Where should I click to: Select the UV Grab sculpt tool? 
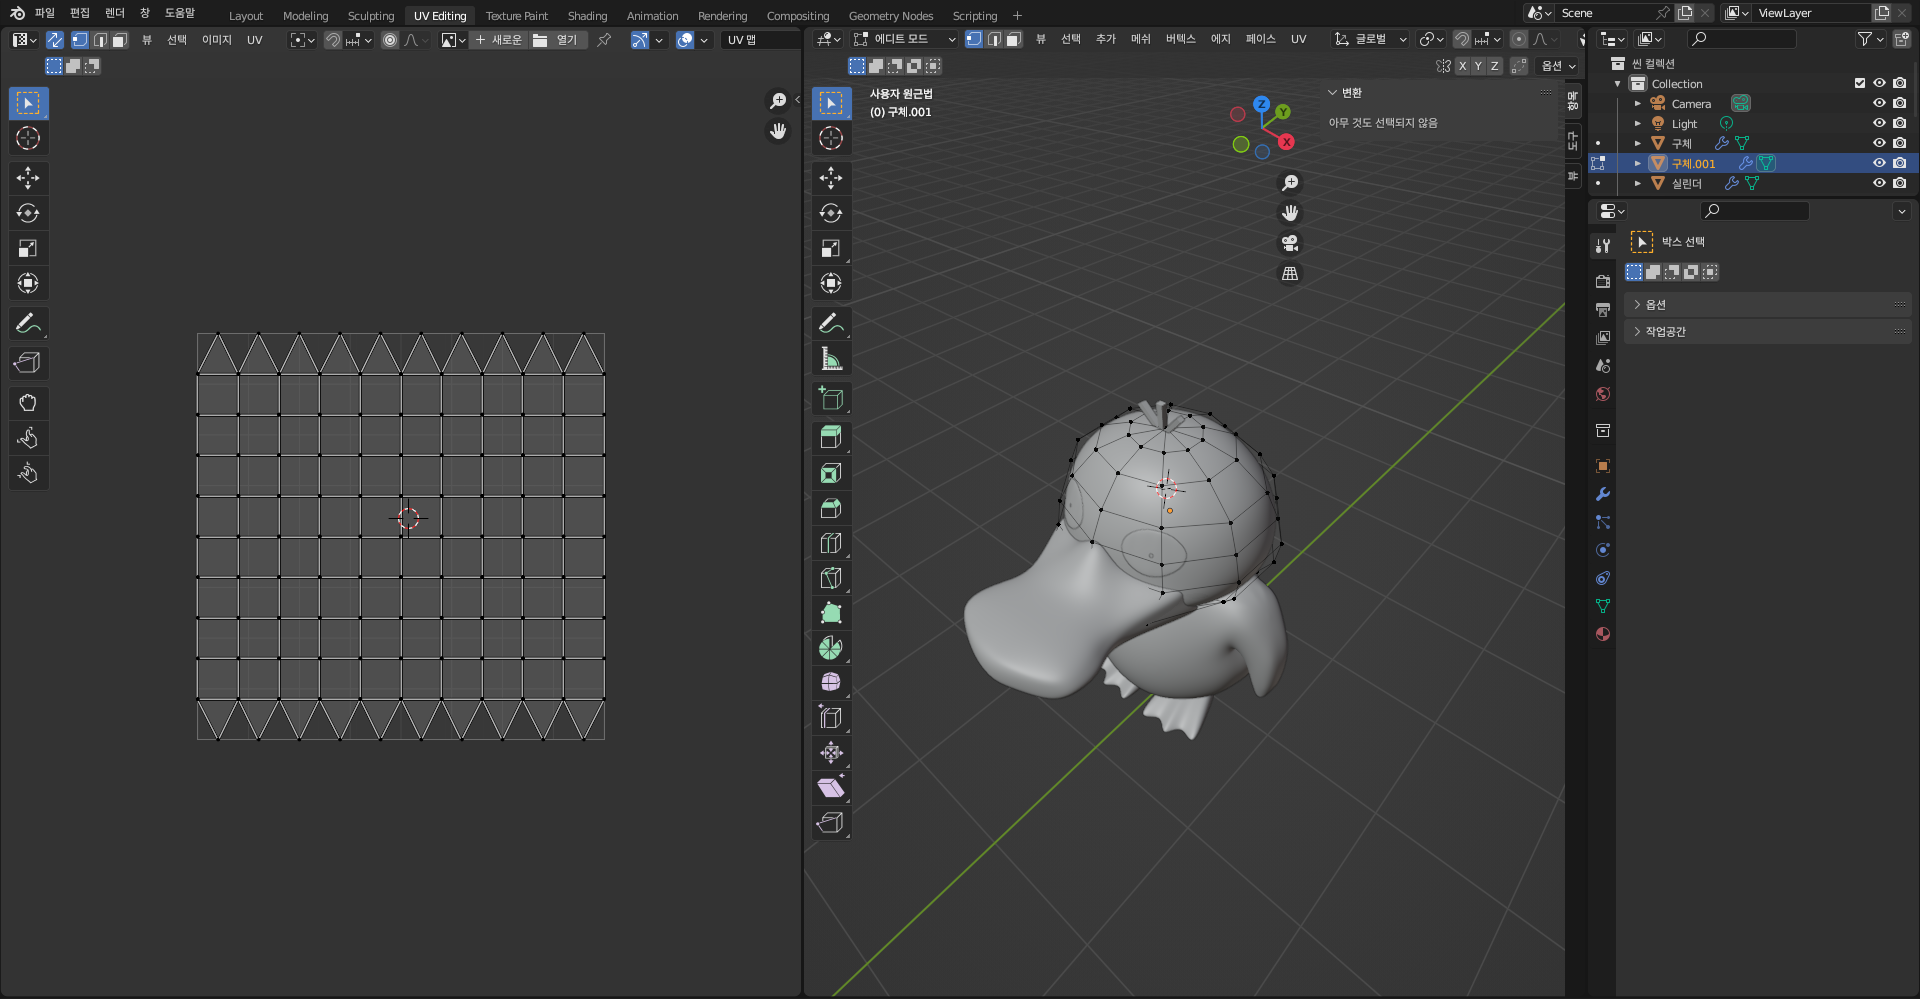(28, 403)
